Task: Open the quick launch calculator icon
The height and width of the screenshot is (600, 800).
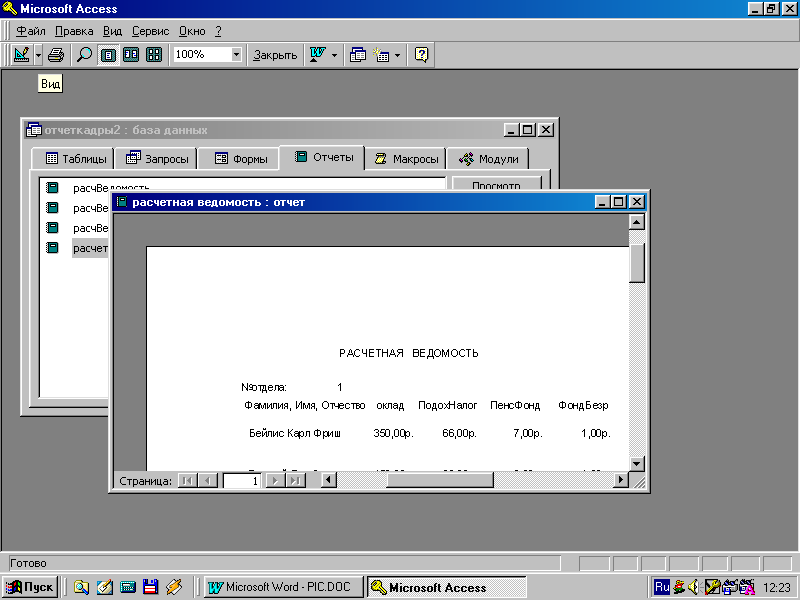Action: coord(128,587)
